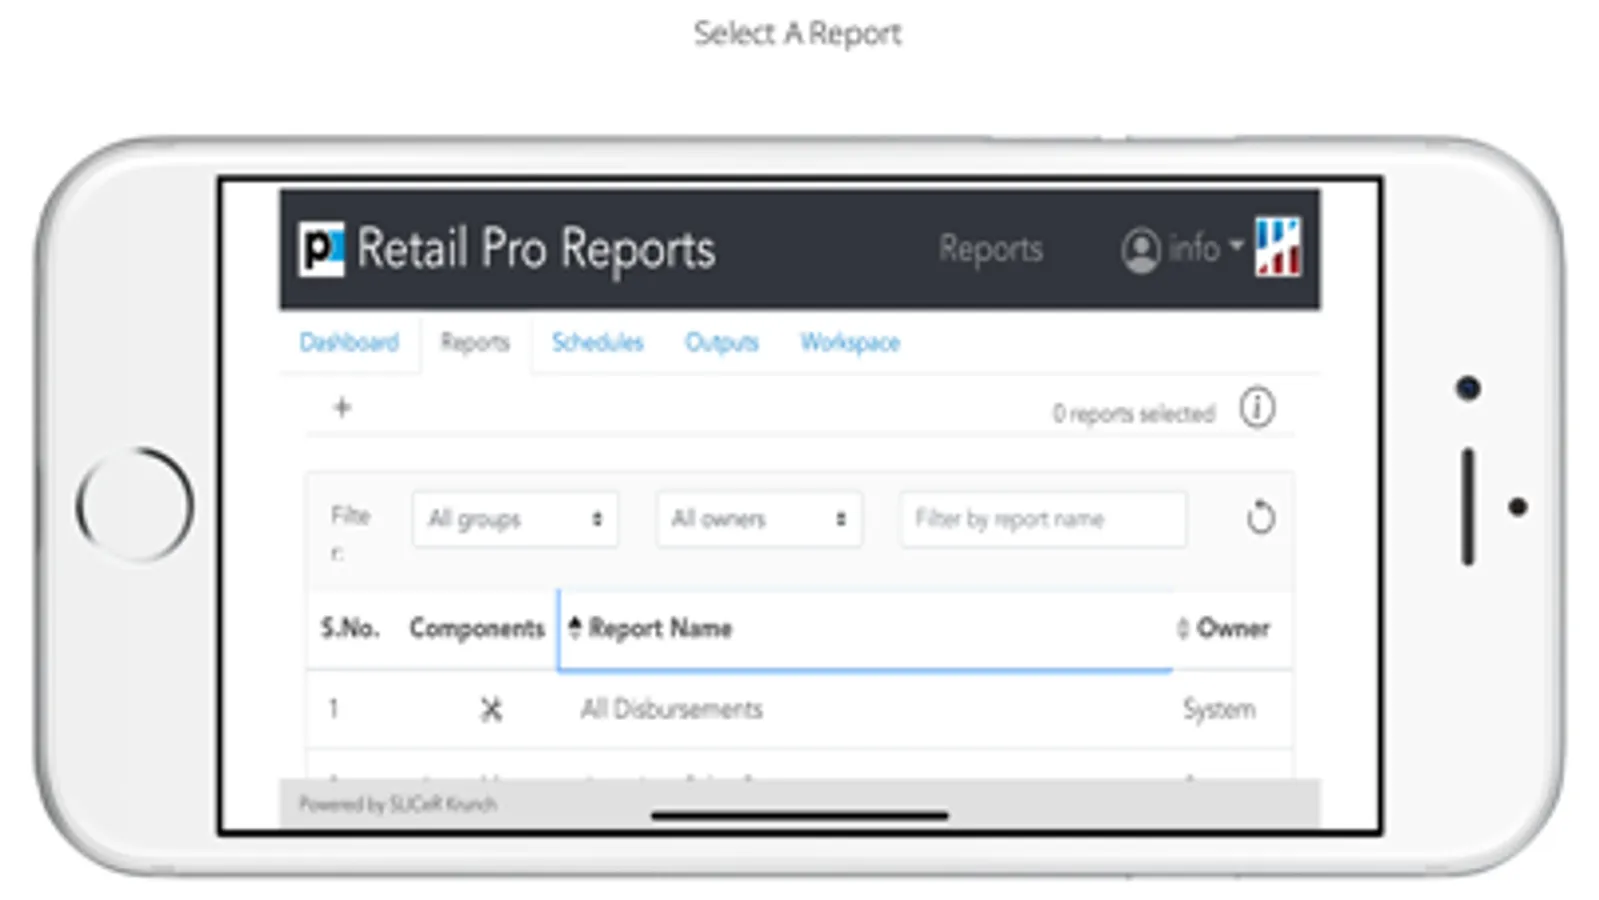
Task: Click the Filter by report name field
Action: (1043, 519)
